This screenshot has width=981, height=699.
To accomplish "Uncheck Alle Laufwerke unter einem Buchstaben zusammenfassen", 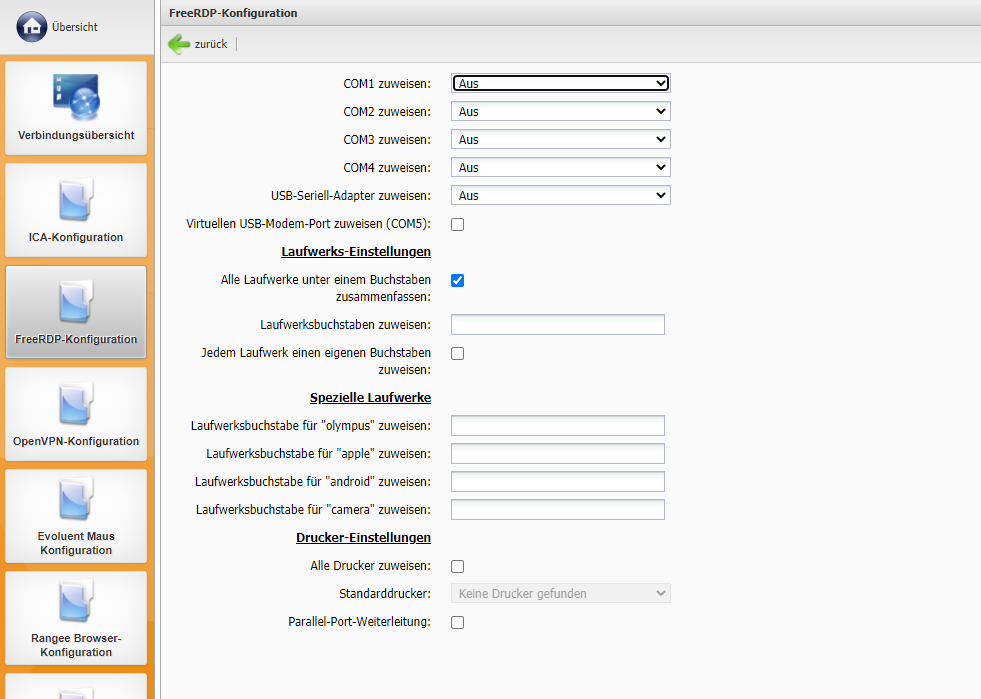I will (x=457, y=280).
